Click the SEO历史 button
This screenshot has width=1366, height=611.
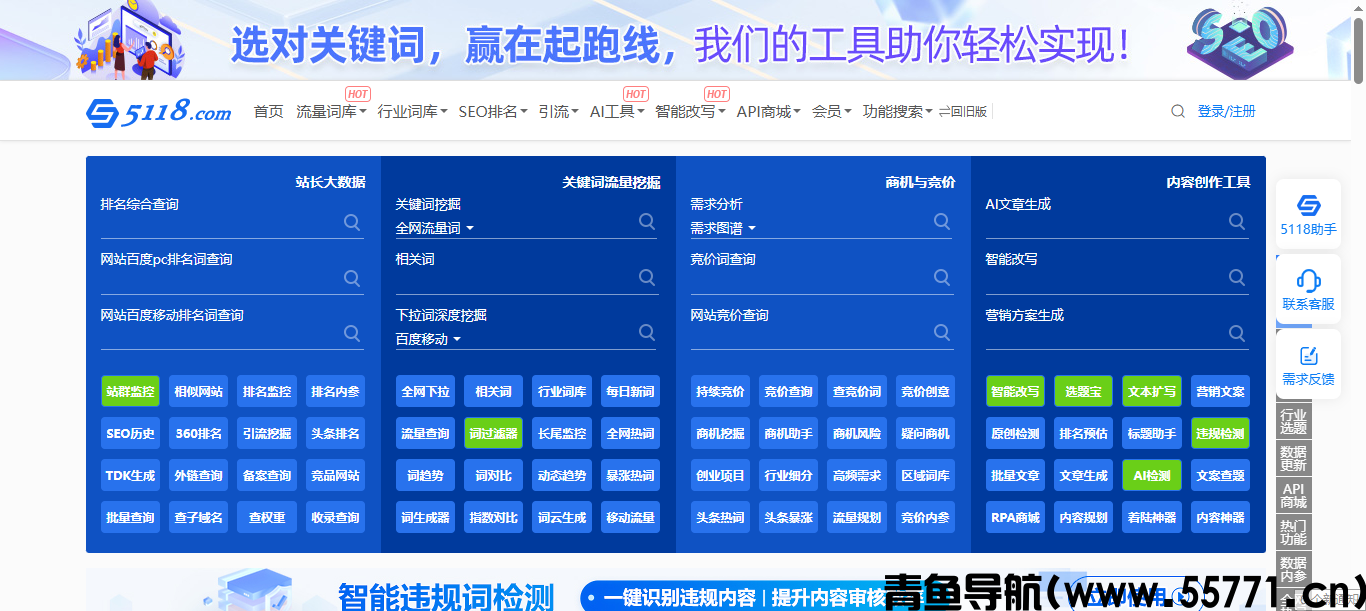click(x=130, y=433)
